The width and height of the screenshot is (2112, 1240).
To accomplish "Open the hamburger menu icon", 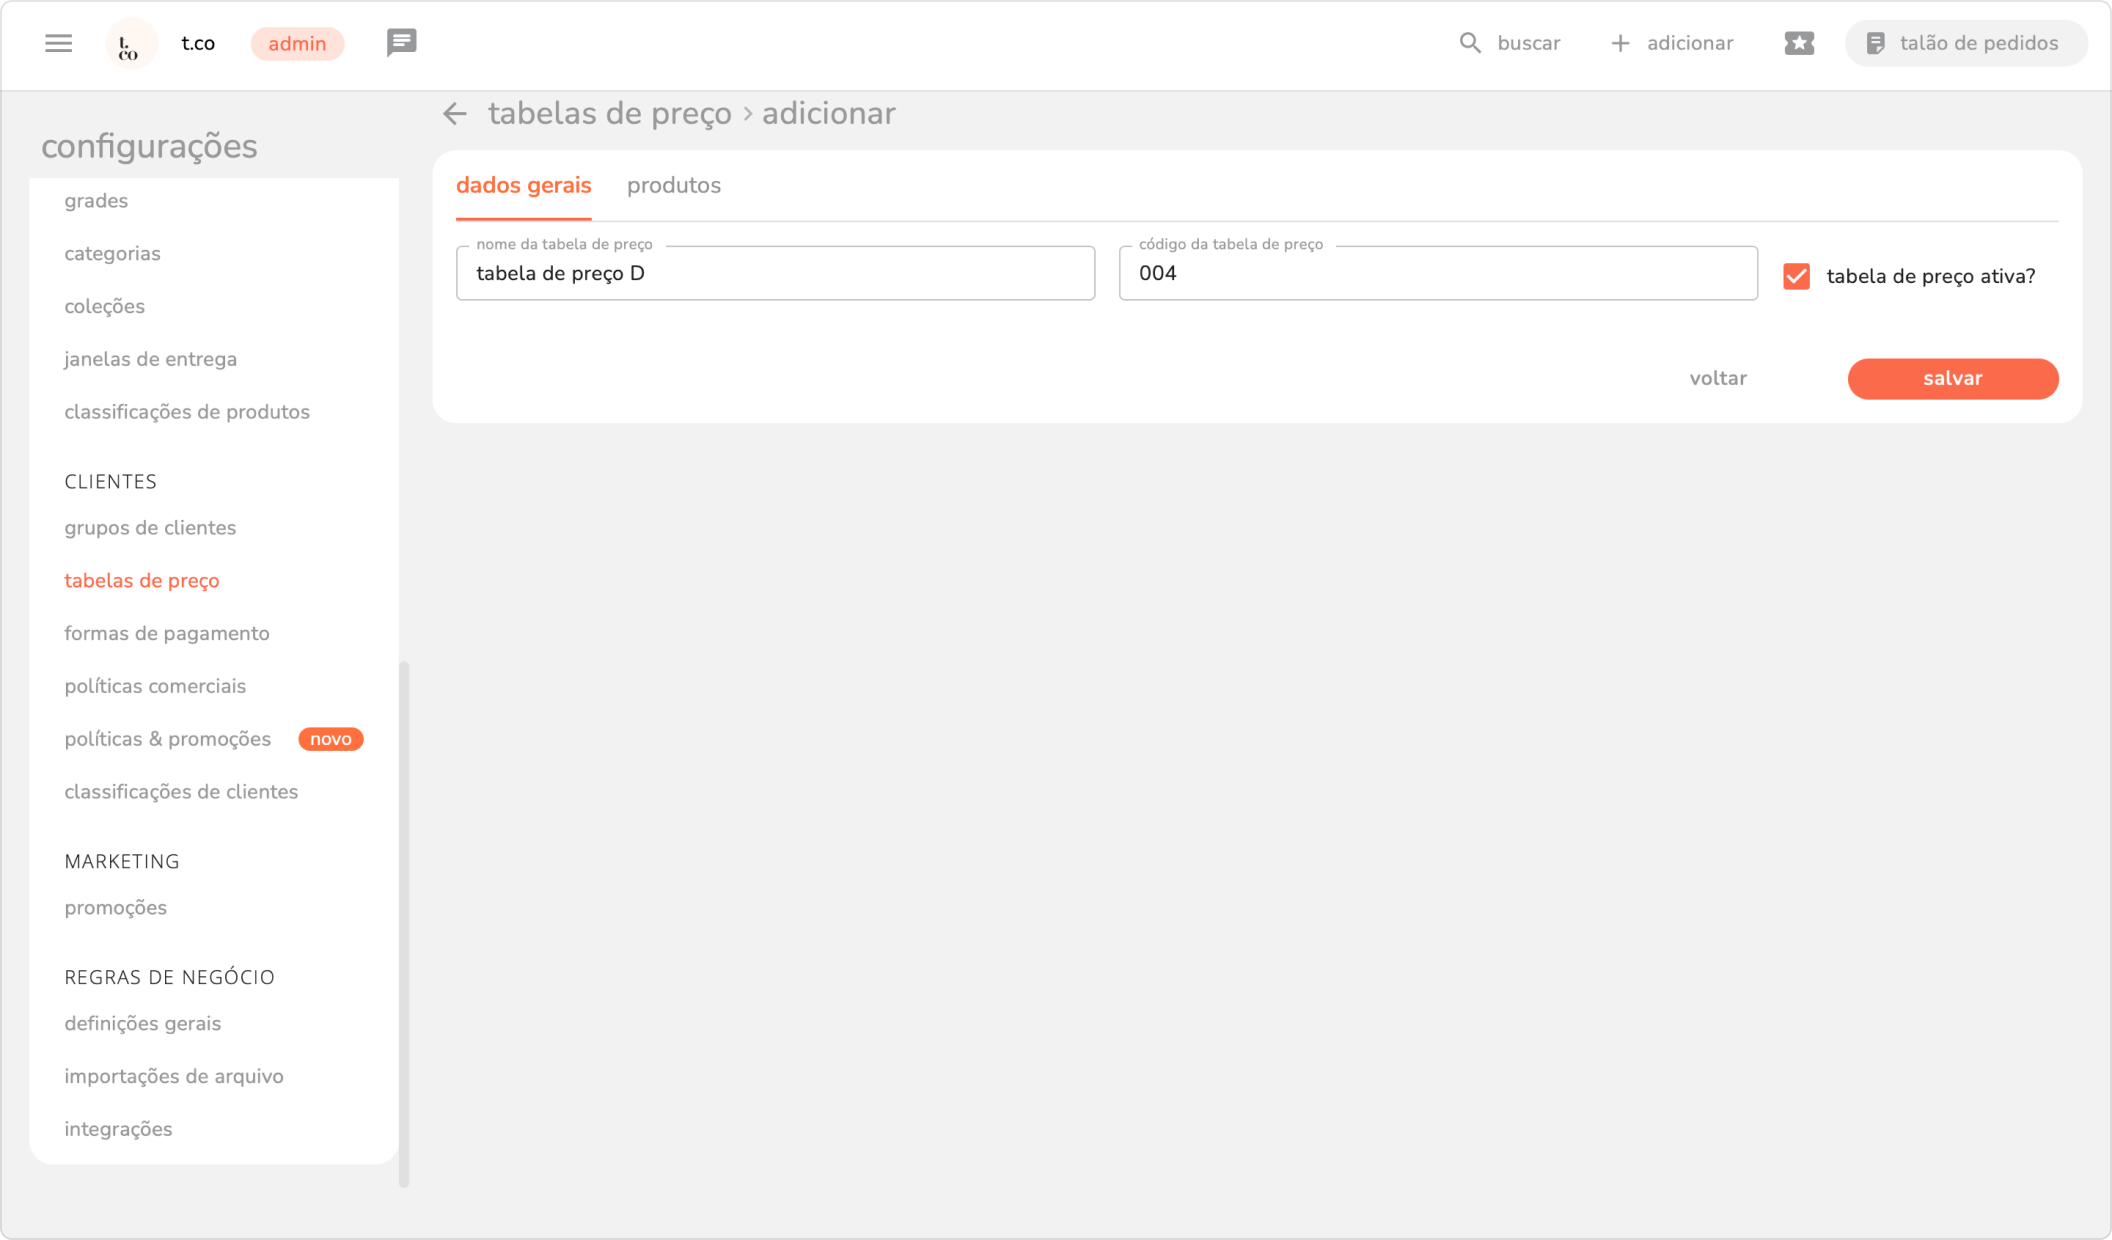I will click(x=58, y=43).
